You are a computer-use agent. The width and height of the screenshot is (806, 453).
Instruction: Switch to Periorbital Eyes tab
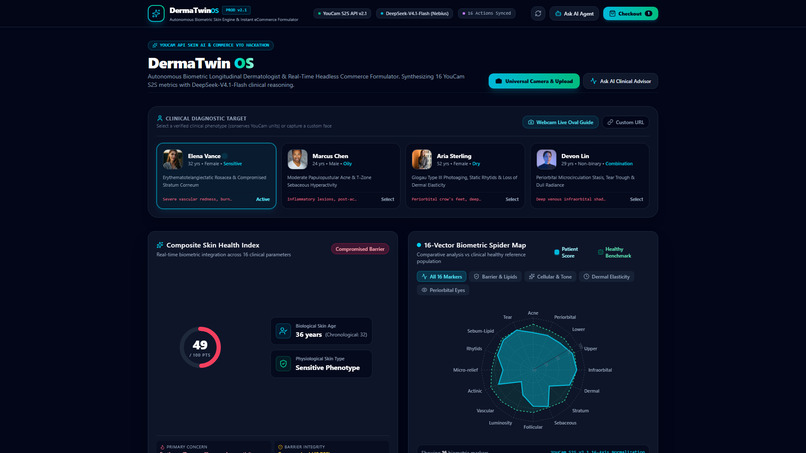tap(443, 290)
